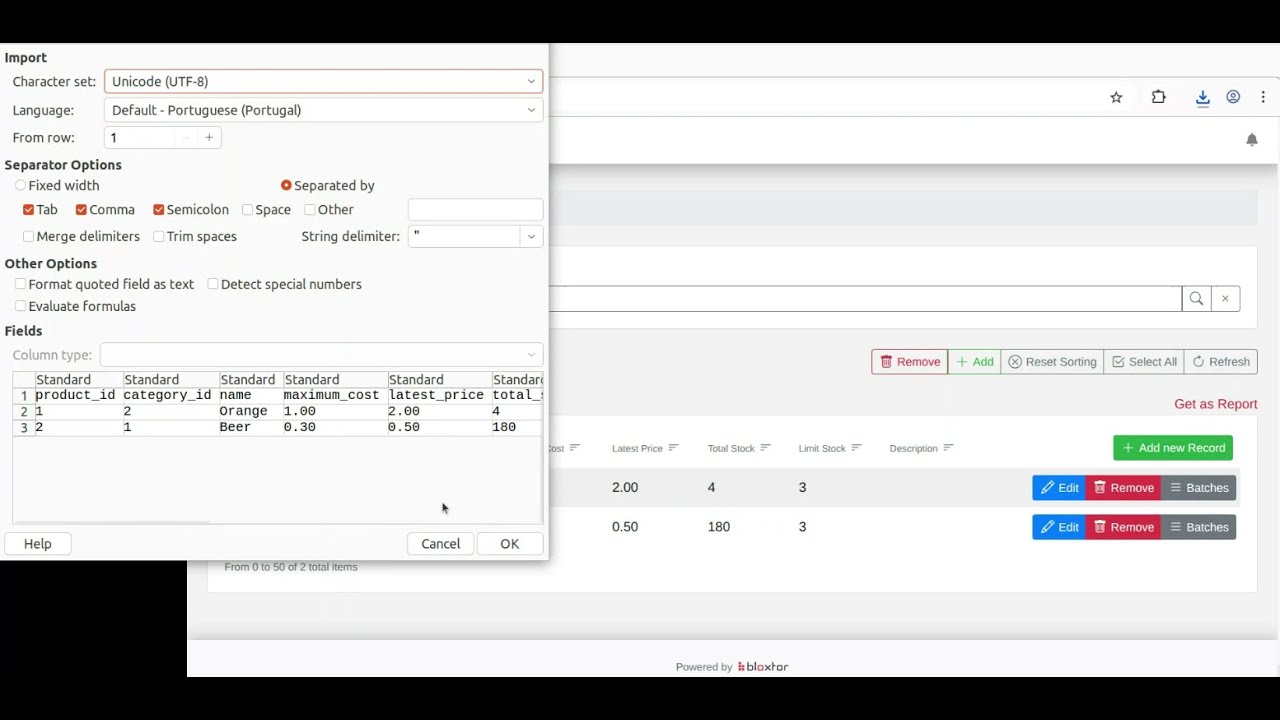
Task: Open the browser downloads icon
Action: (x=1203, y=97)
